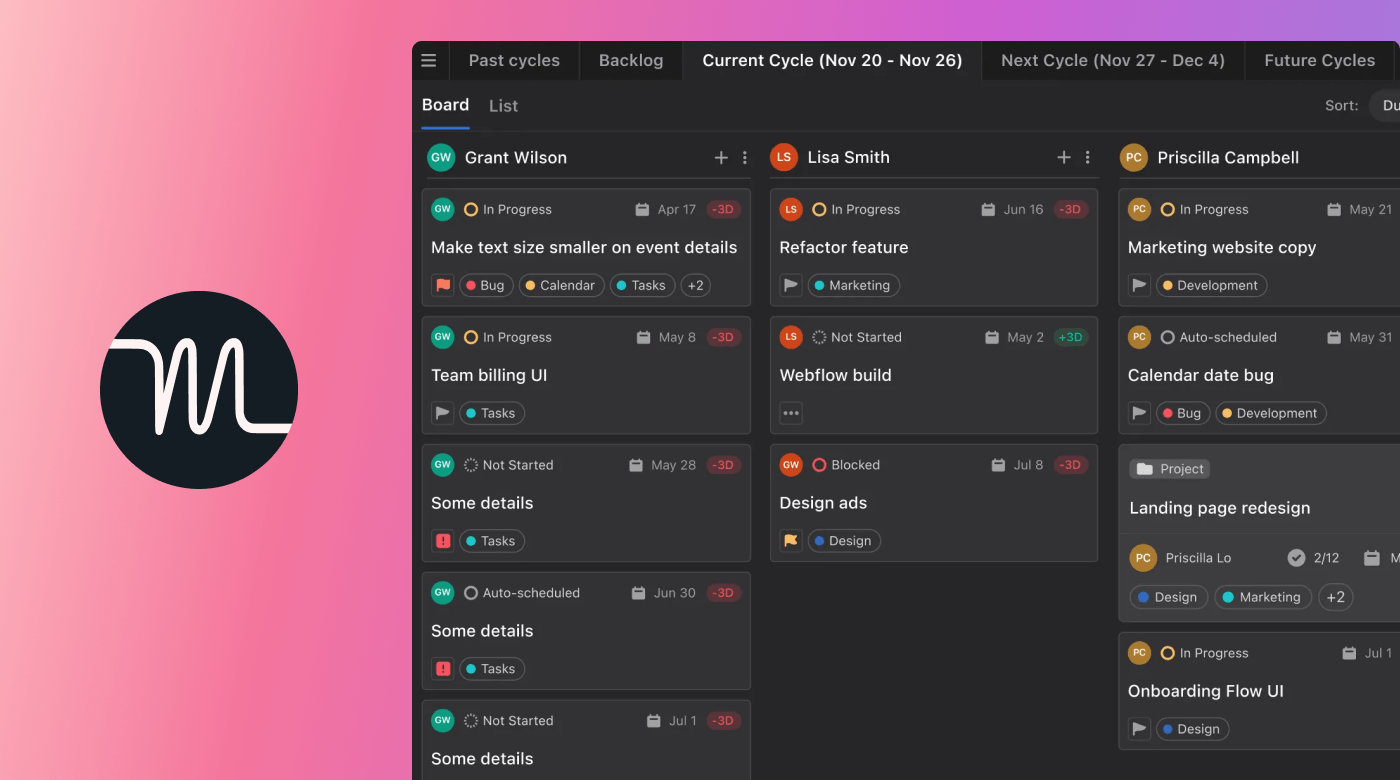1400x780 pixels.
Task: Toggle status circle on Refactor feature card
Action: (819, 209)
